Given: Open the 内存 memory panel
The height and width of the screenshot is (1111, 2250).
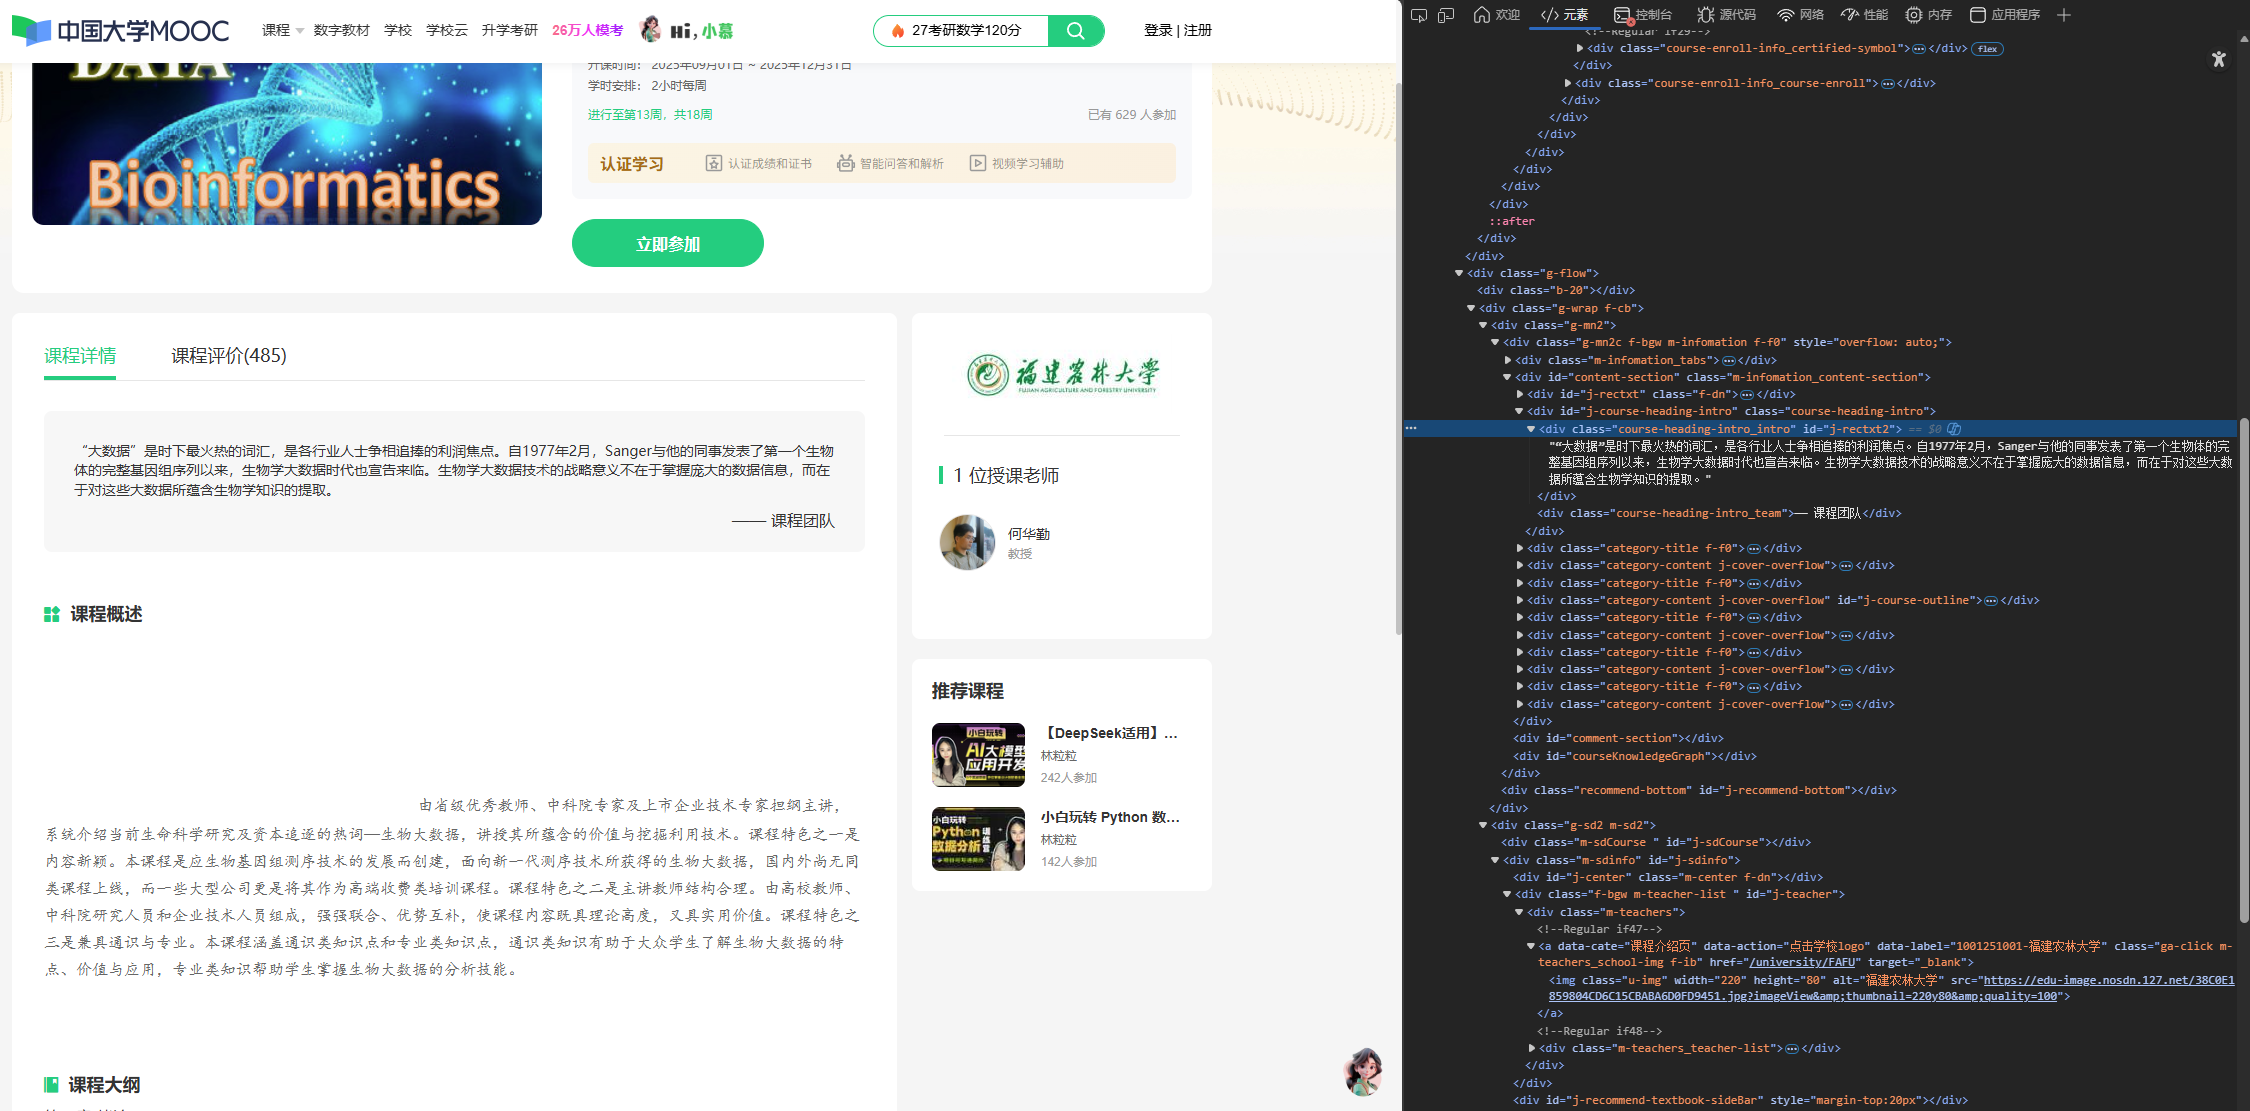Looking at the screenshot, I should [1928, 15].
